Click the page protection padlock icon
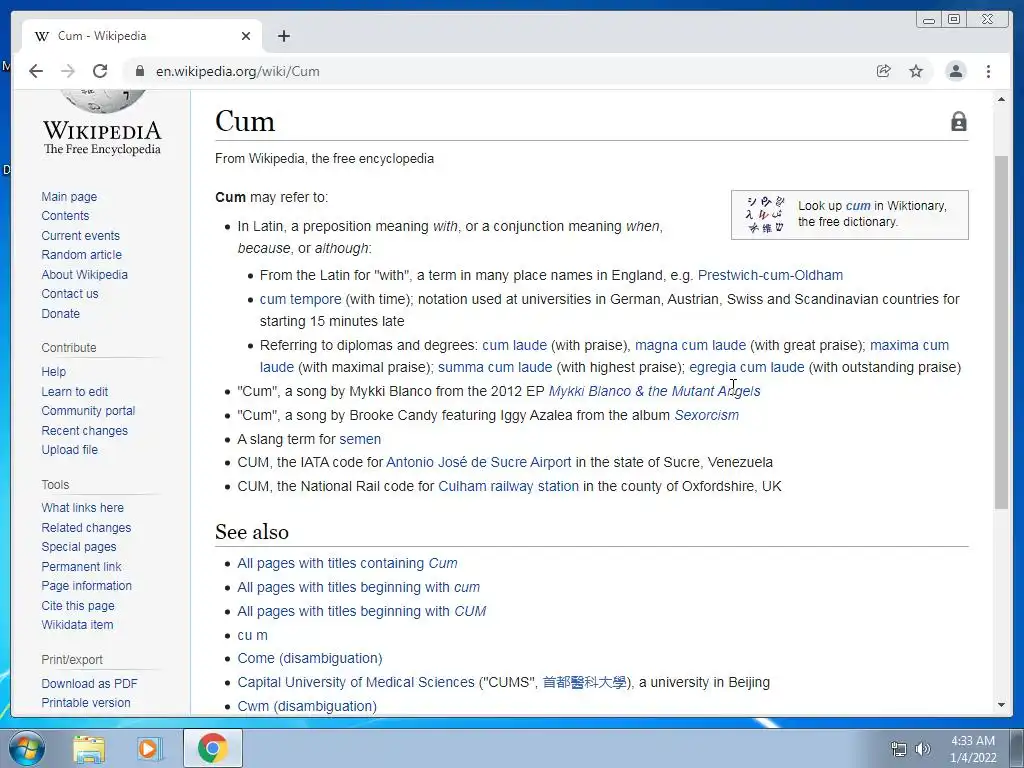 (x=958, y=121)
